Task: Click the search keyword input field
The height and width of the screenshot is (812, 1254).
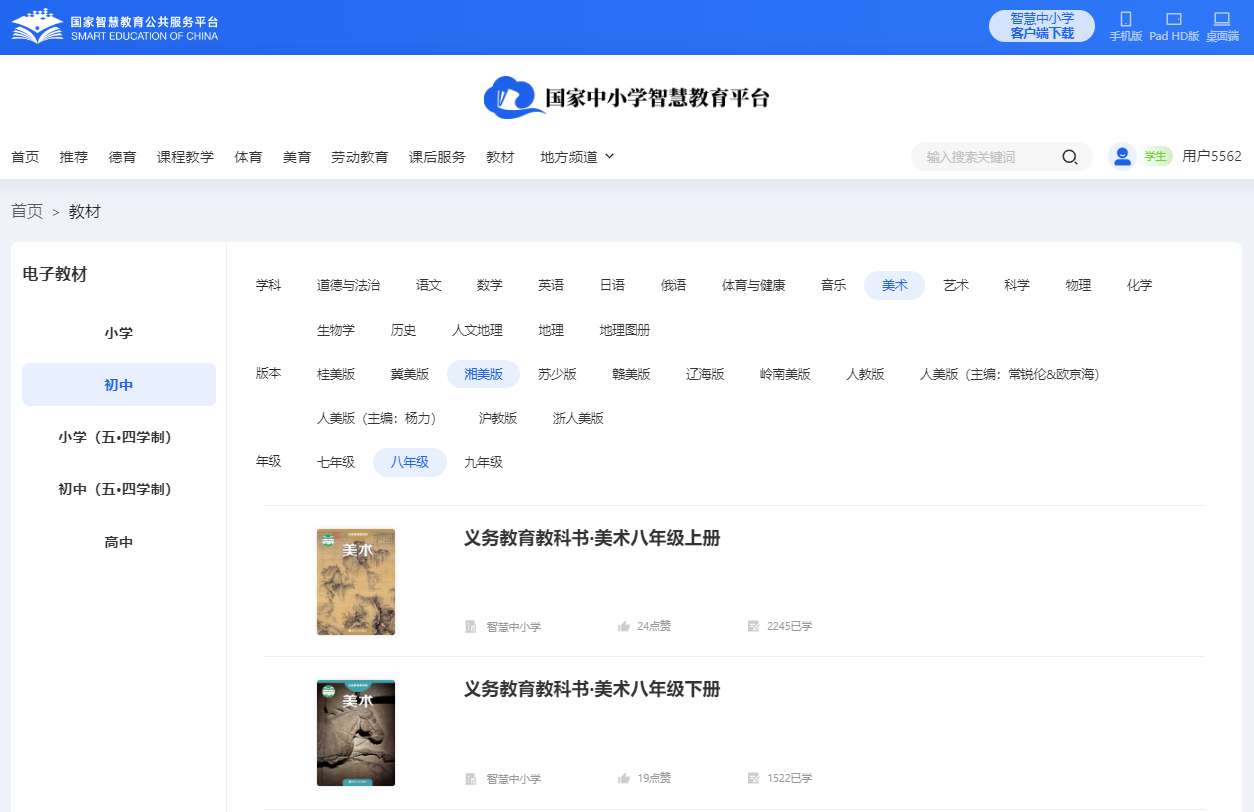Action: [985, 157]
